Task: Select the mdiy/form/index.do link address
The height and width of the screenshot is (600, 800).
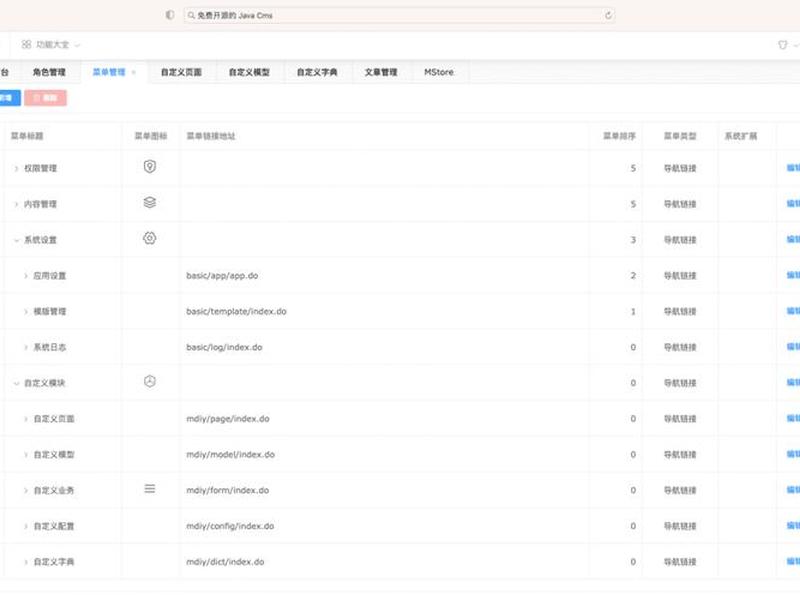Action: pos(228,490)
